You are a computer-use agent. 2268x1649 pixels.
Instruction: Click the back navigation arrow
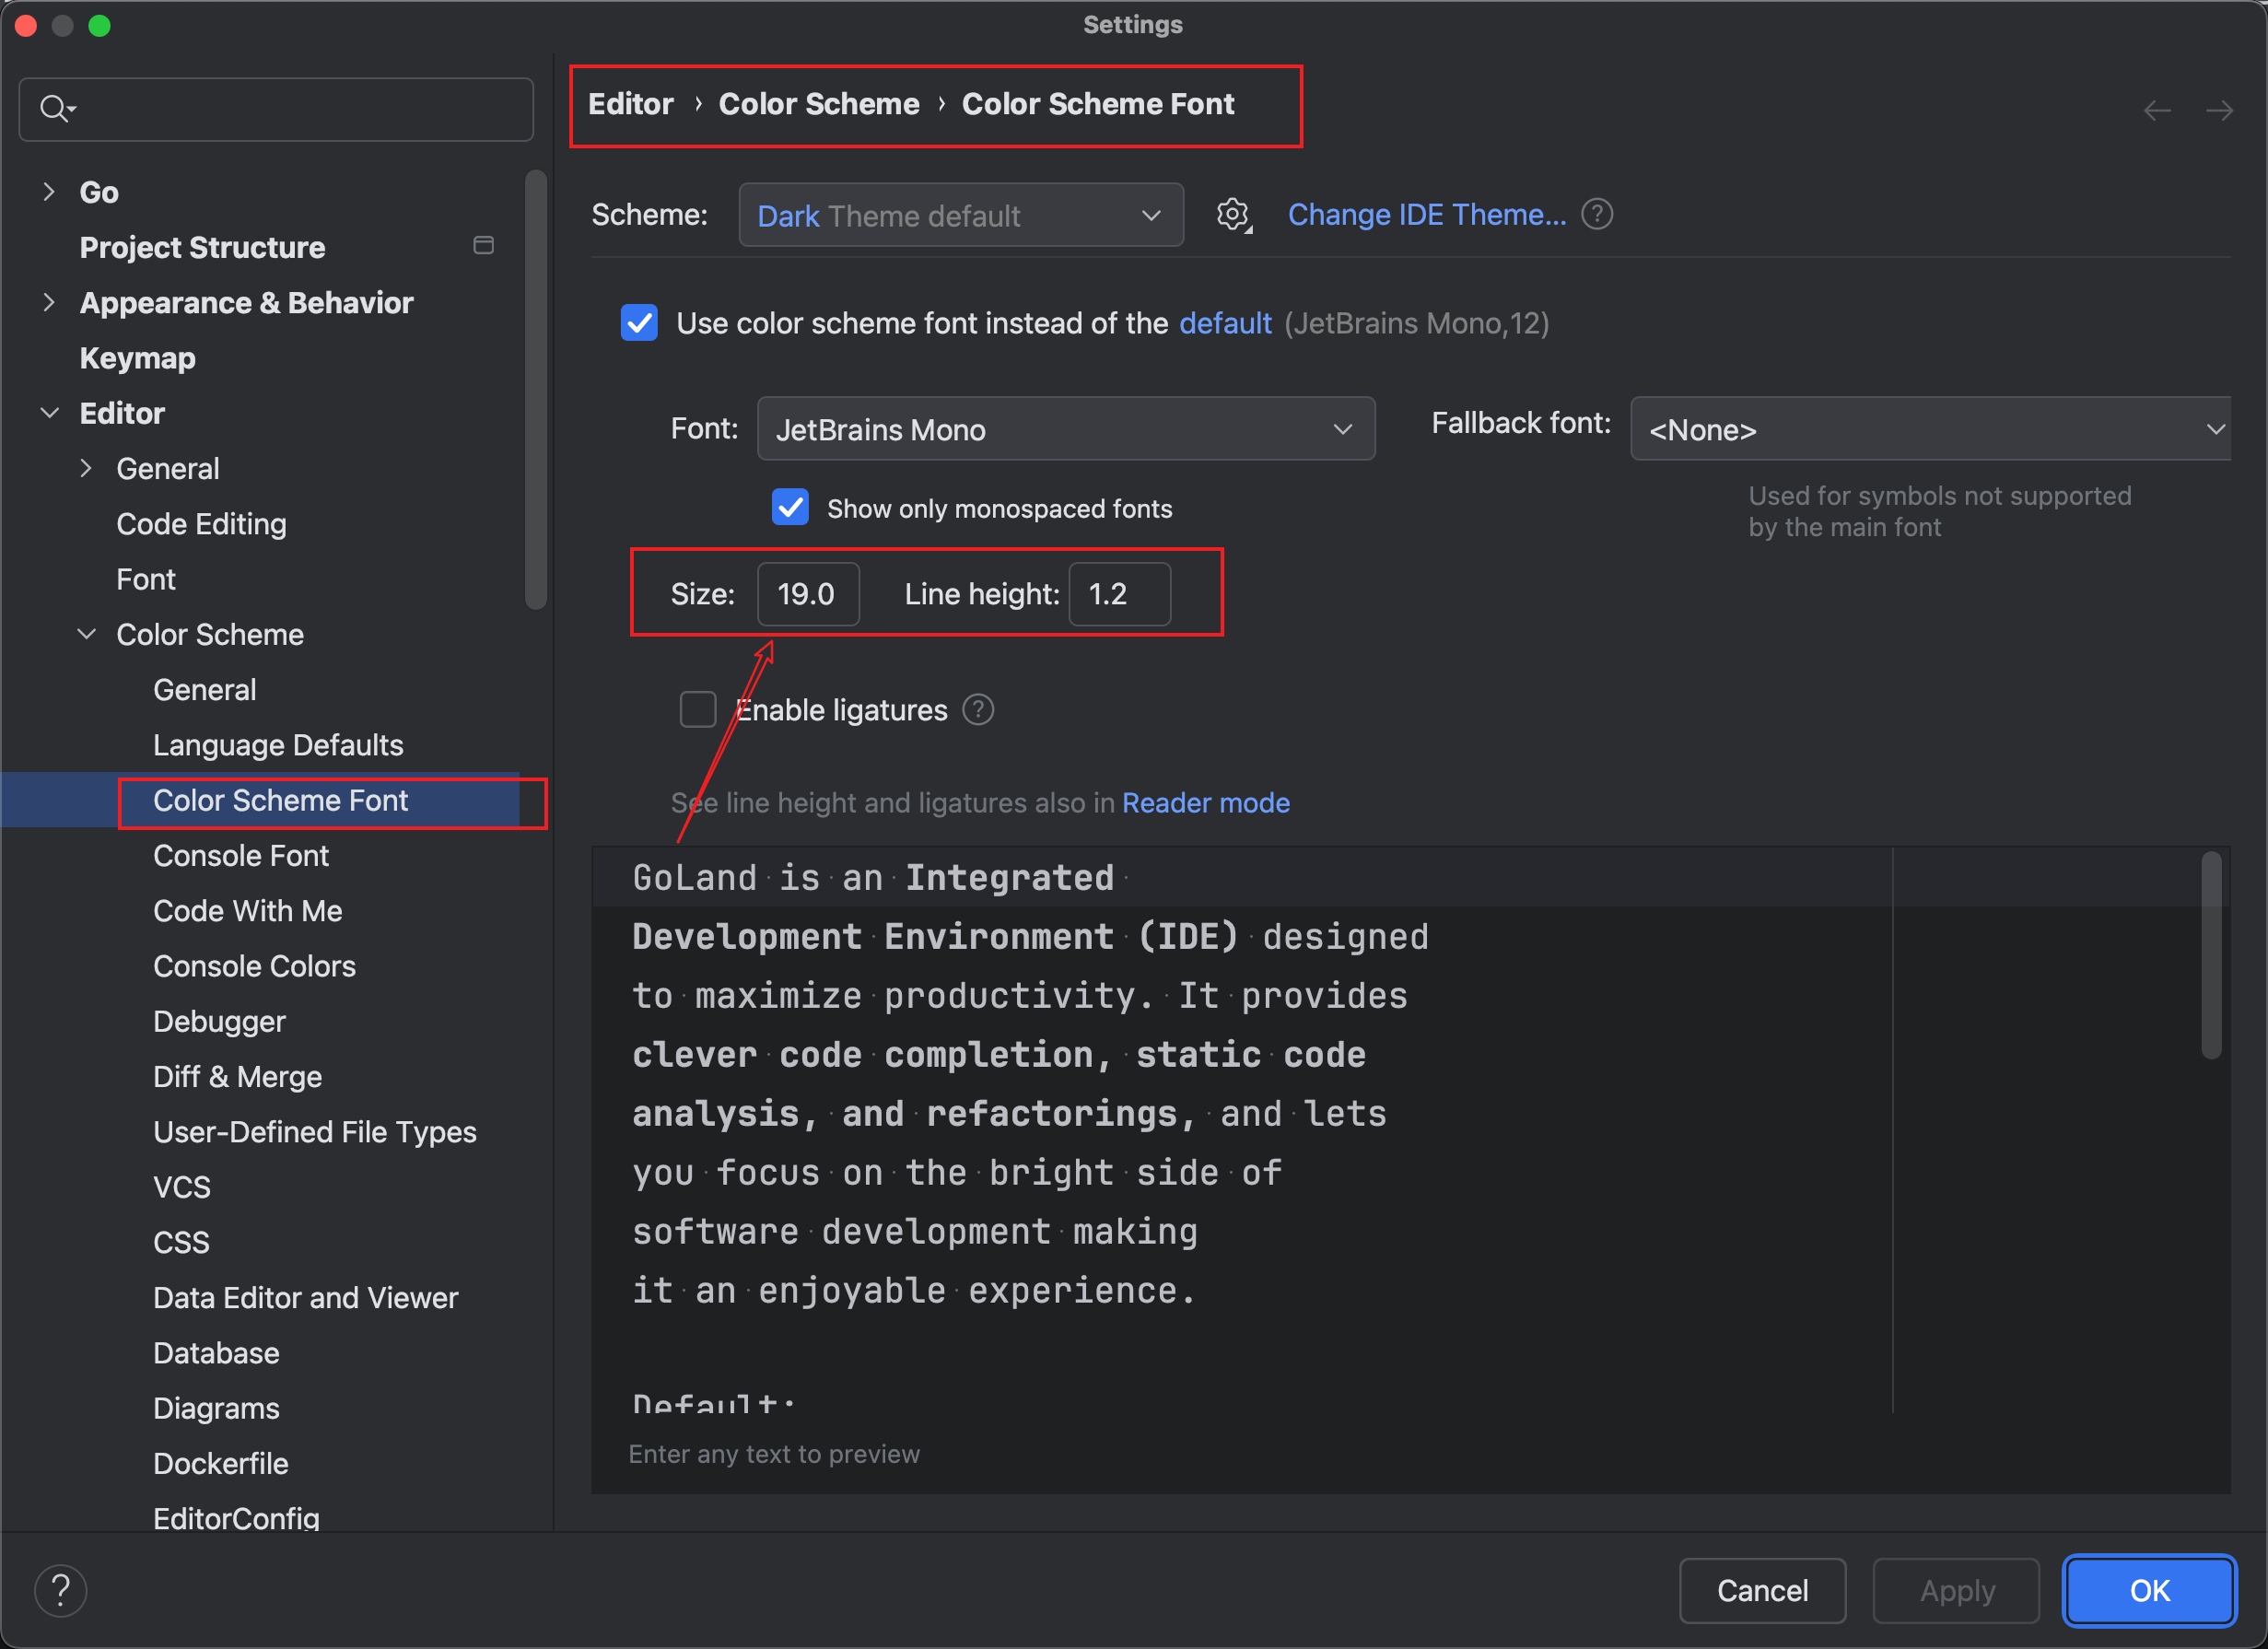[x=2157, y=110]
